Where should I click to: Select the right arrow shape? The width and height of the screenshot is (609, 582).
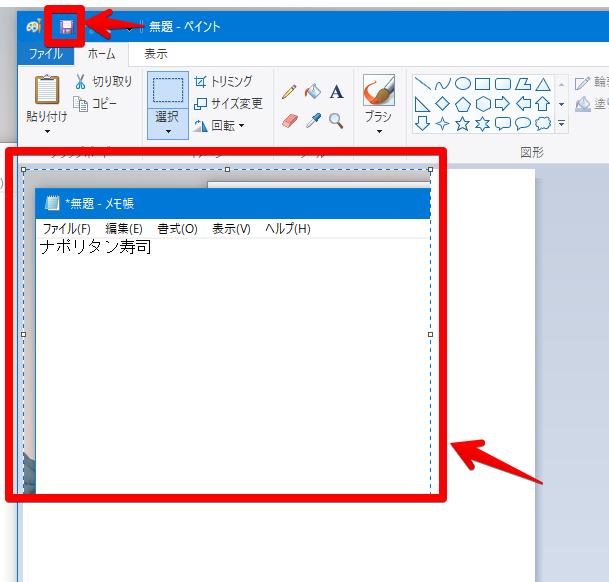(x=502, y=104)
